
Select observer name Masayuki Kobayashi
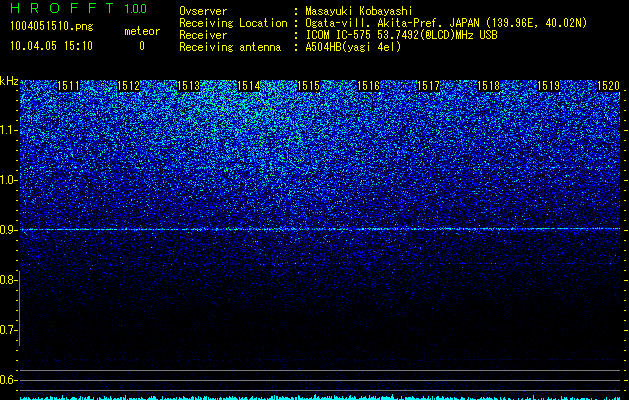359,11
